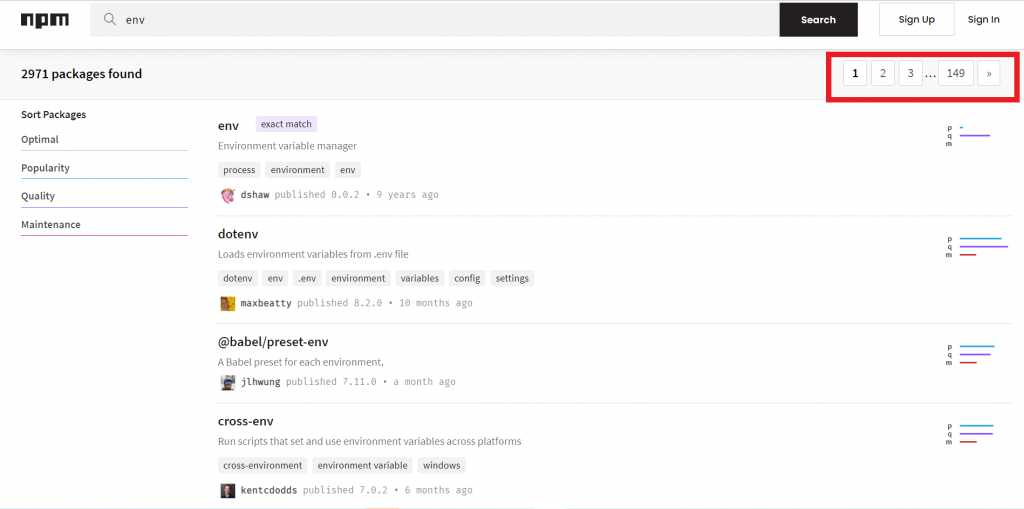Click the Sort Packages heading

click(54, 115)
